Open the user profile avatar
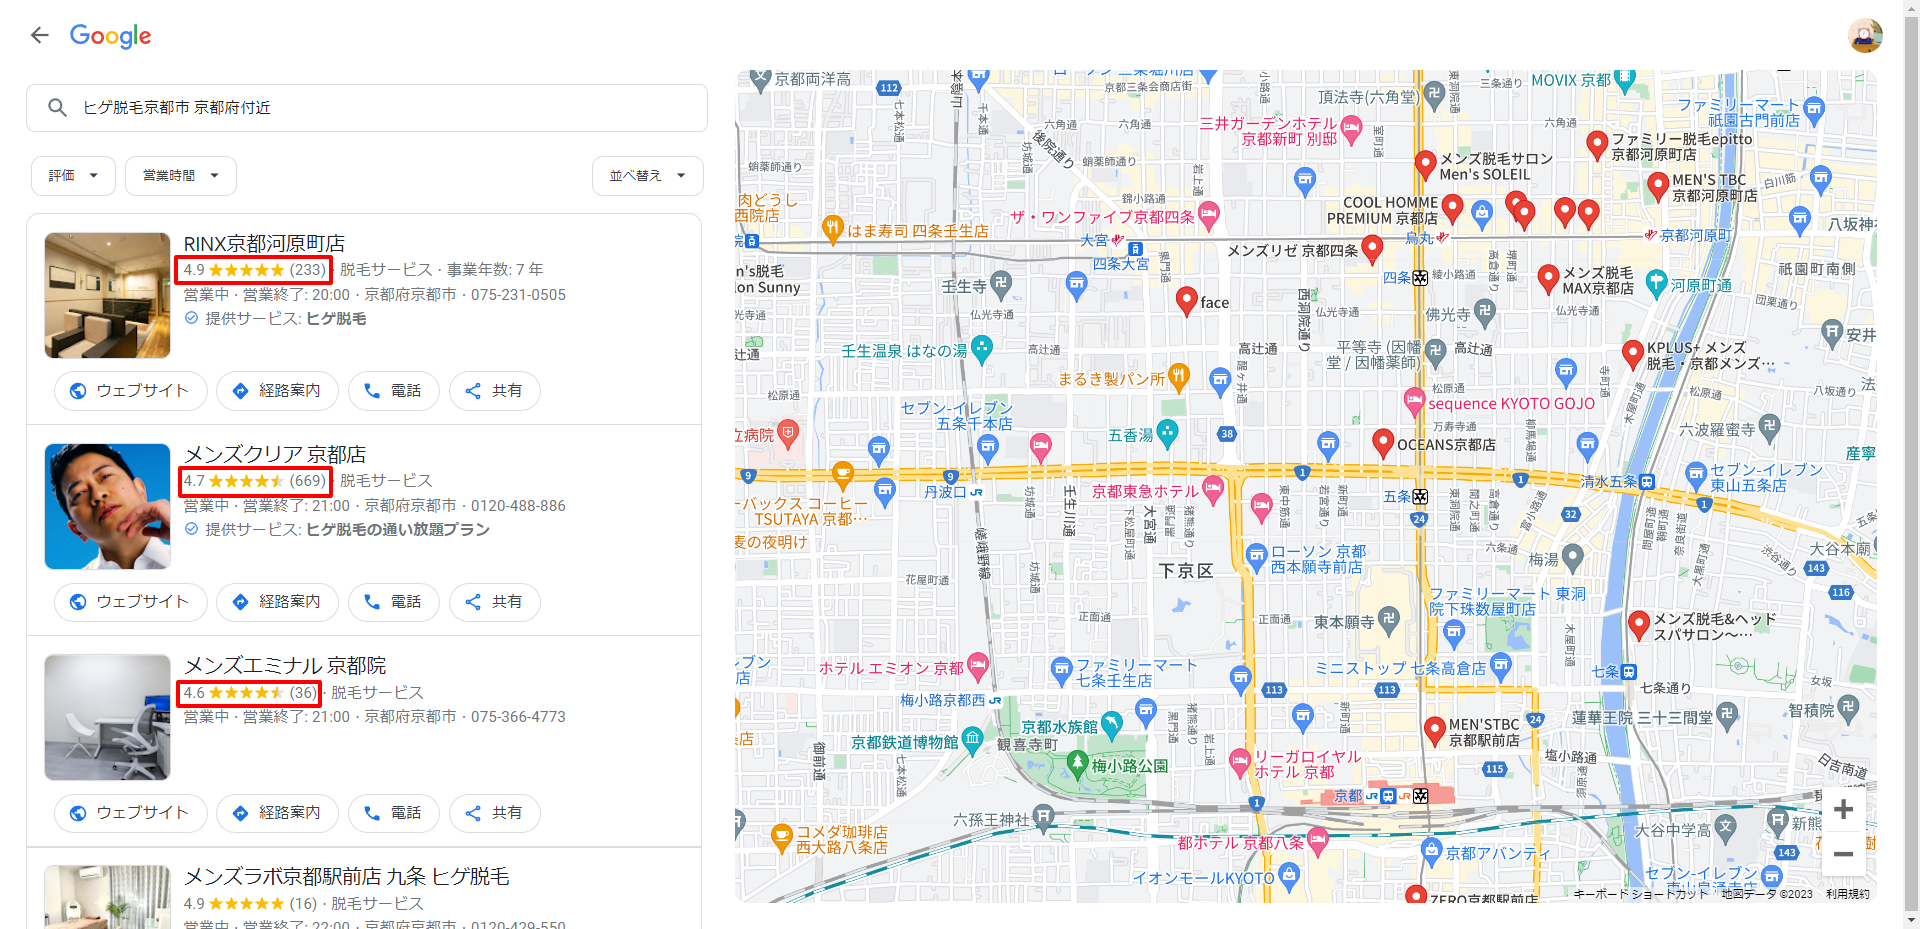 tap(1865, 36)
